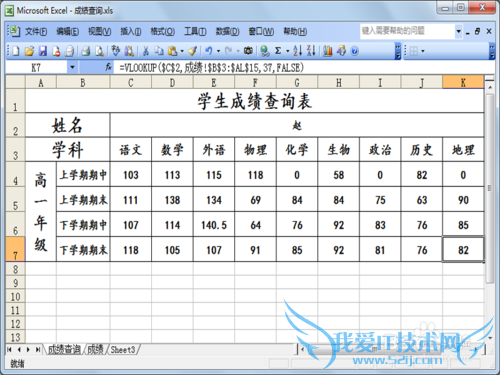Expand the help question box dropdown
The image size is (500, 375).
coord(459,31)
